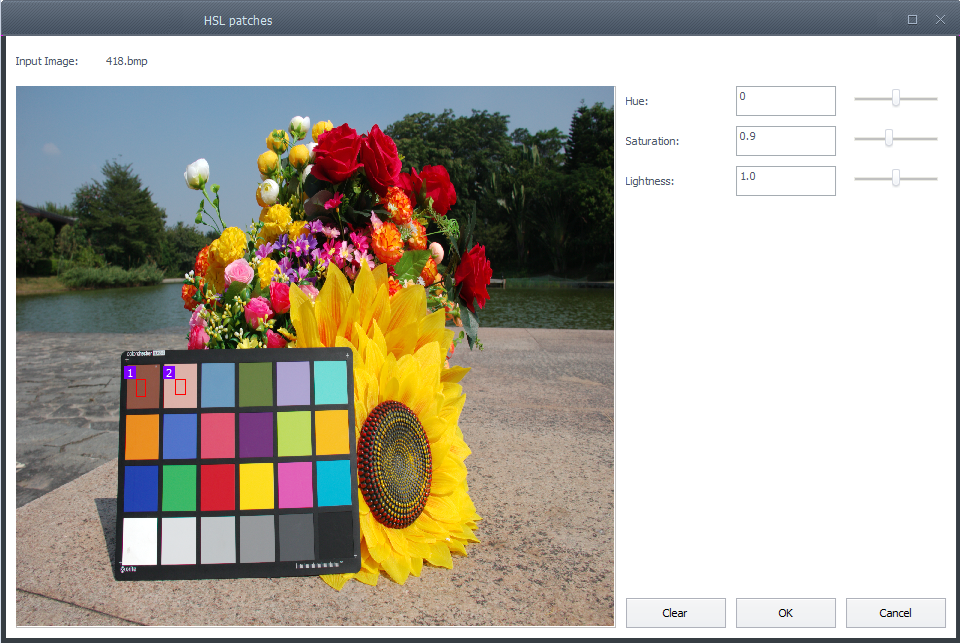
Task: Confirm with the OK button
Action: point(785,613)
